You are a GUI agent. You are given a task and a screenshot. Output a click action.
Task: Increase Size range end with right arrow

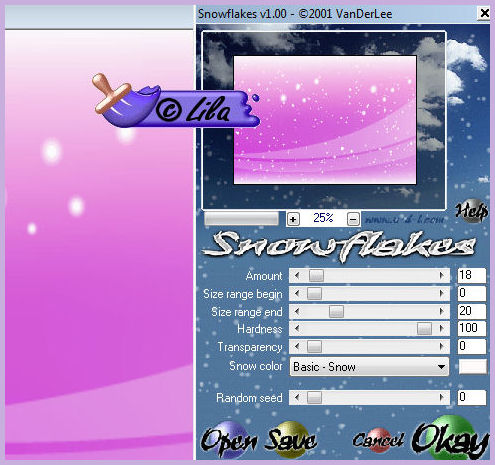point(442,312)
